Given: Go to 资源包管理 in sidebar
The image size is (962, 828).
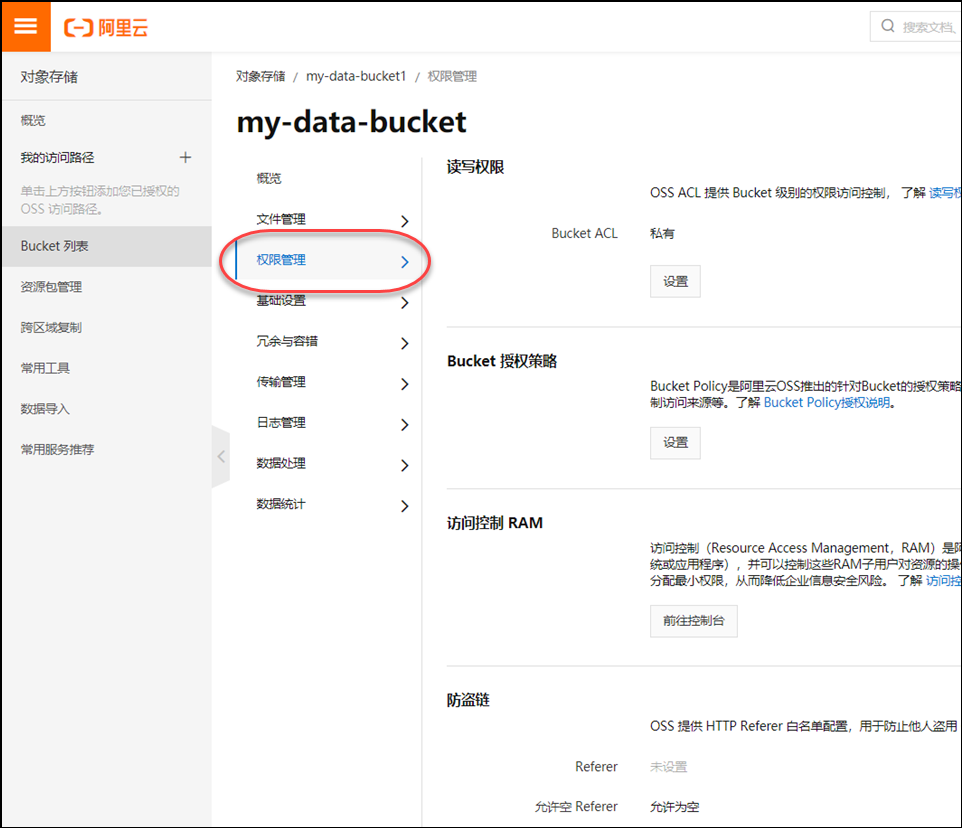Looking at the screenshot, I should pos(52,287).
